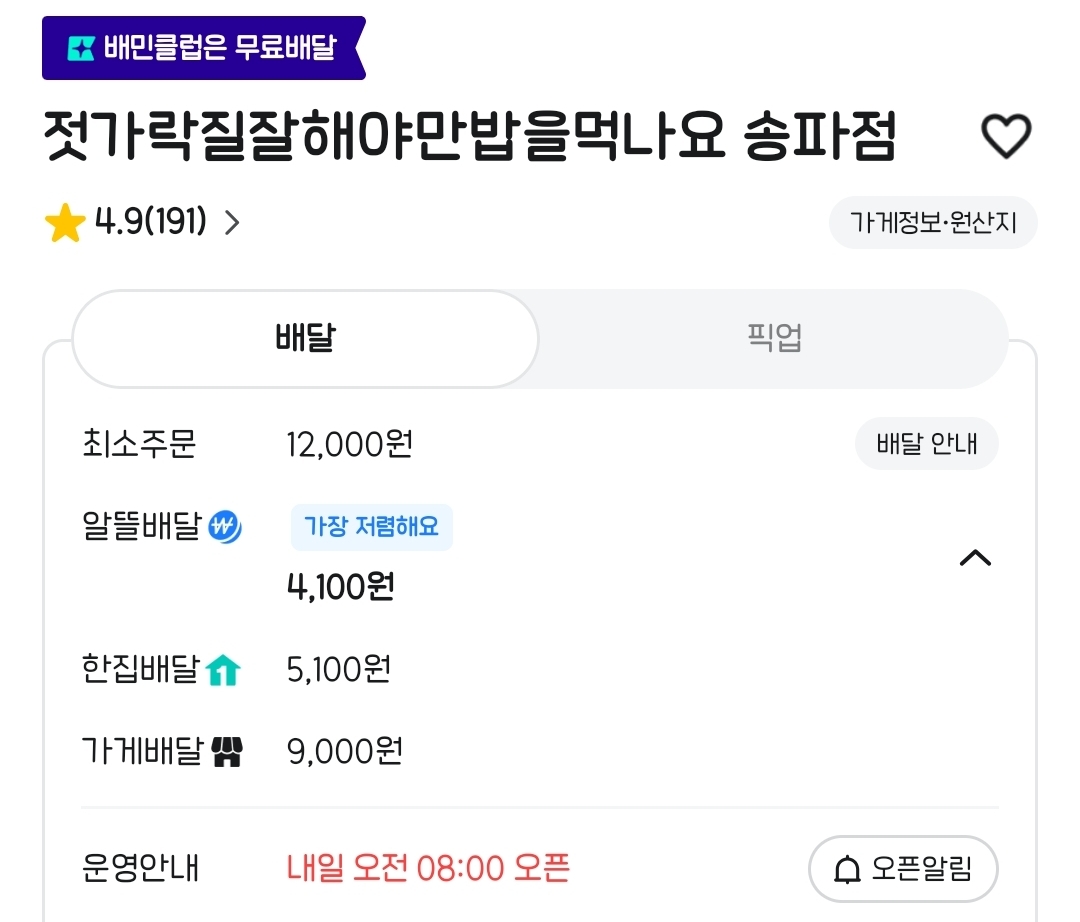Image resolution: width=1080 pixels, height=922 pixels.
Task: Open 가게정보·원산지 details
Action: point(932,222)
